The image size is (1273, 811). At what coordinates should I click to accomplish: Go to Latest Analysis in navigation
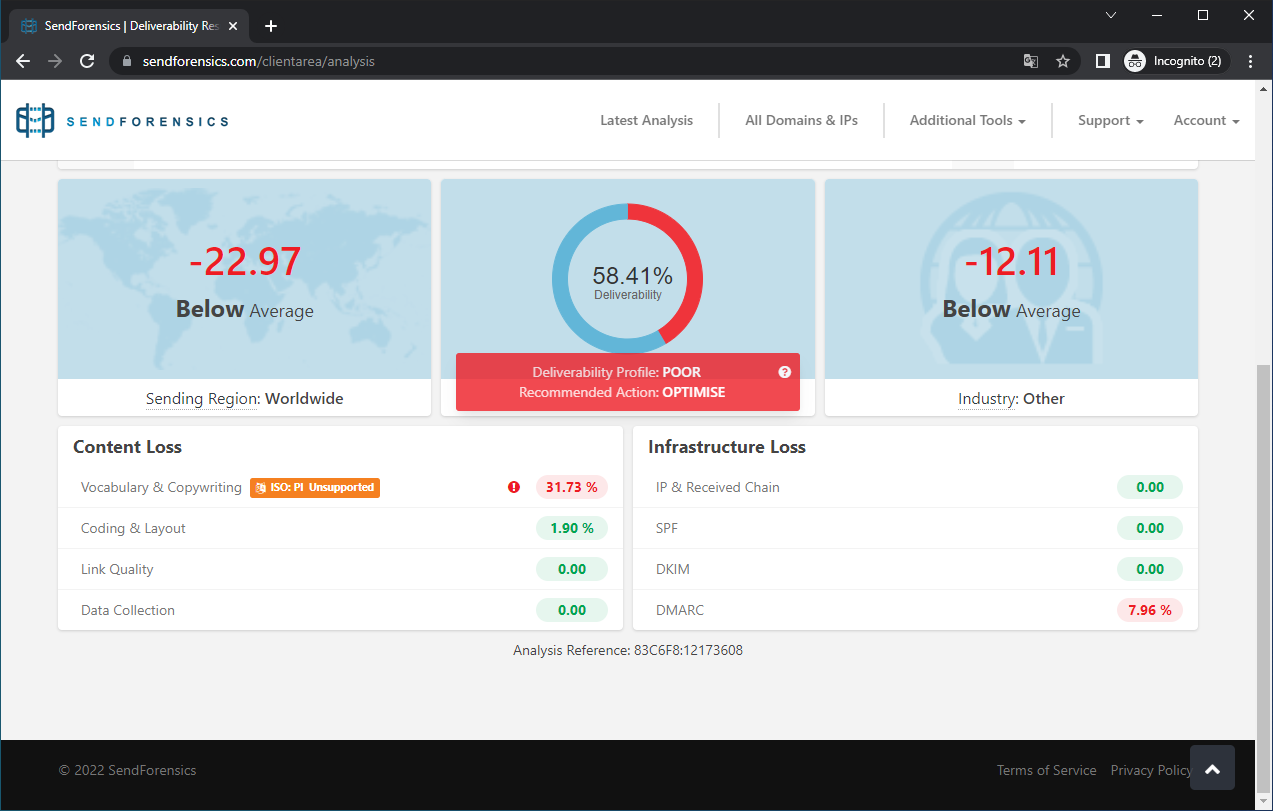[x=646, y=120]
